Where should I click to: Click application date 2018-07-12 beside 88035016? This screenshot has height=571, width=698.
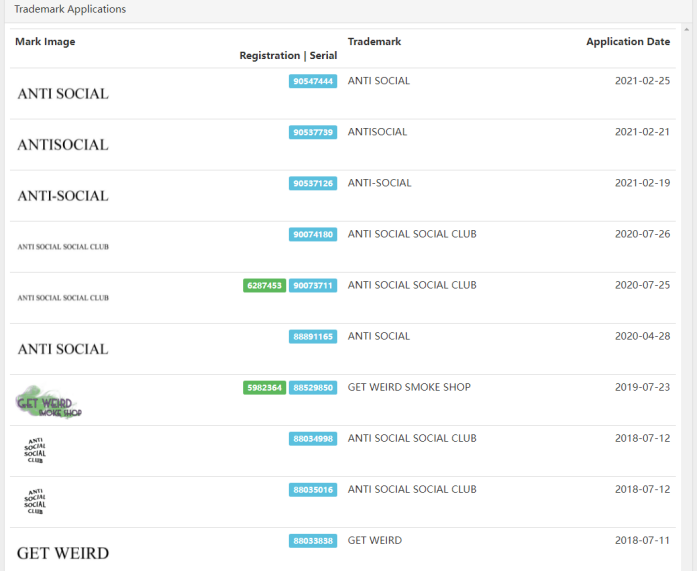point(642,489)
